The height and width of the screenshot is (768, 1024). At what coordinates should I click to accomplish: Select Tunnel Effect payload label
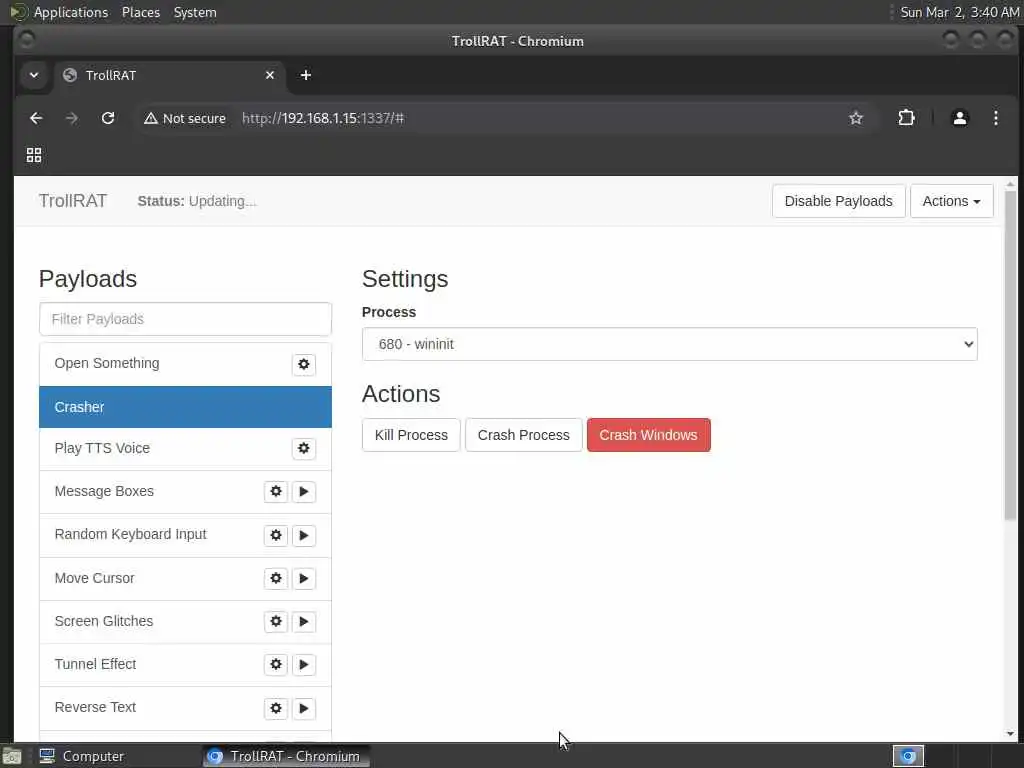coord(95,664)
